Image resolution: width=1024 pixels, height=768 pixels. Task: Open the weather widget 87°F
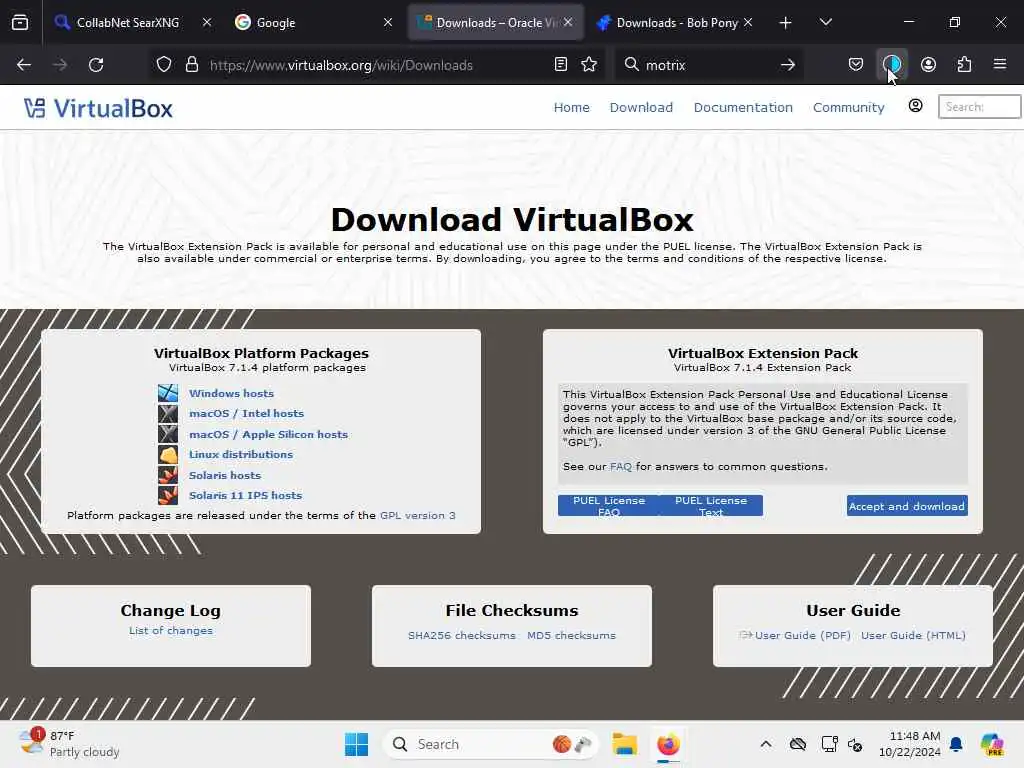point(69,744)
